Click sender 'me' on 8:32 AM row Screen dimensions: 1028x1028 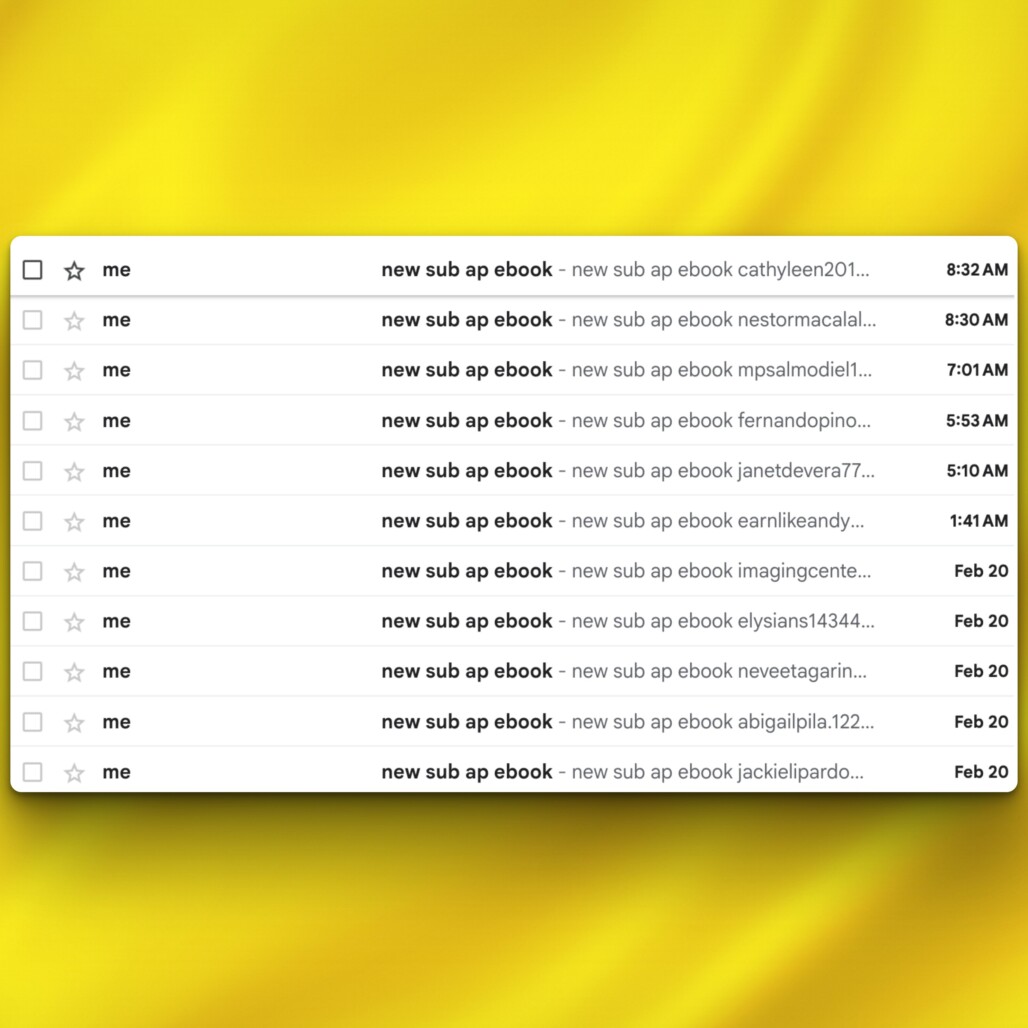point(117,270)
